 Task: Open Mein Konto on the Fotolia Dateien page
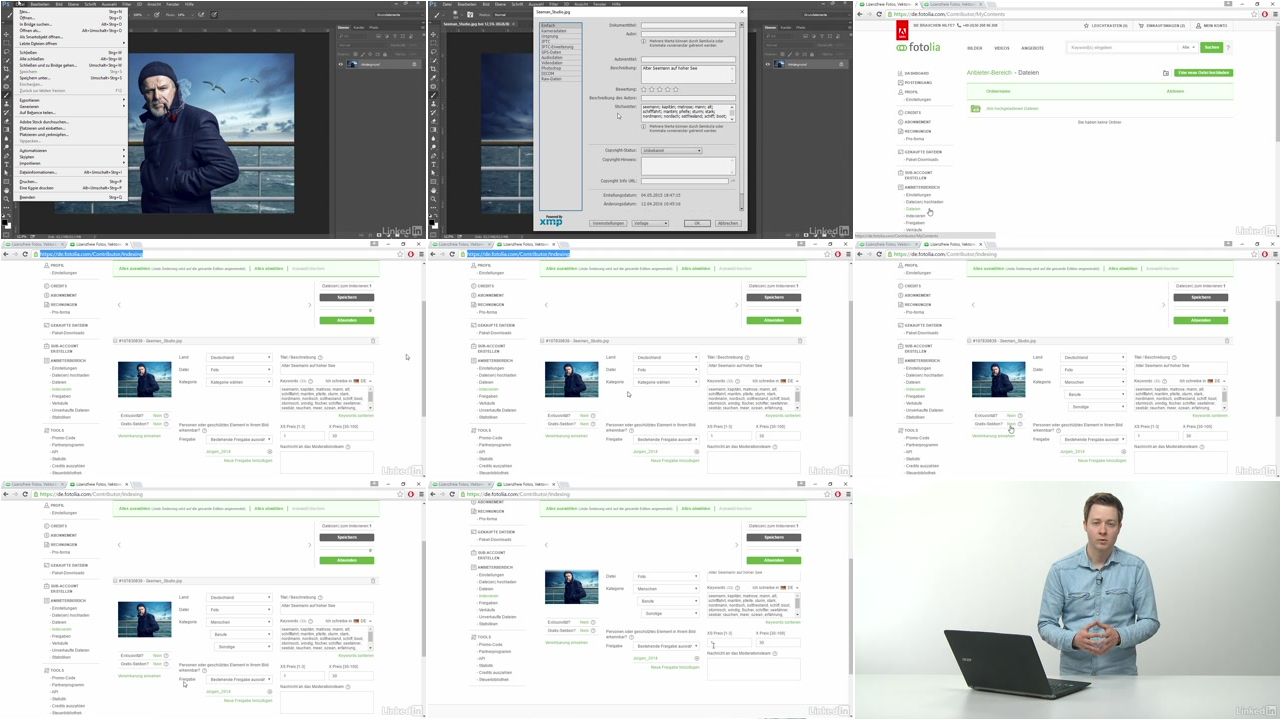[1212, 25]
